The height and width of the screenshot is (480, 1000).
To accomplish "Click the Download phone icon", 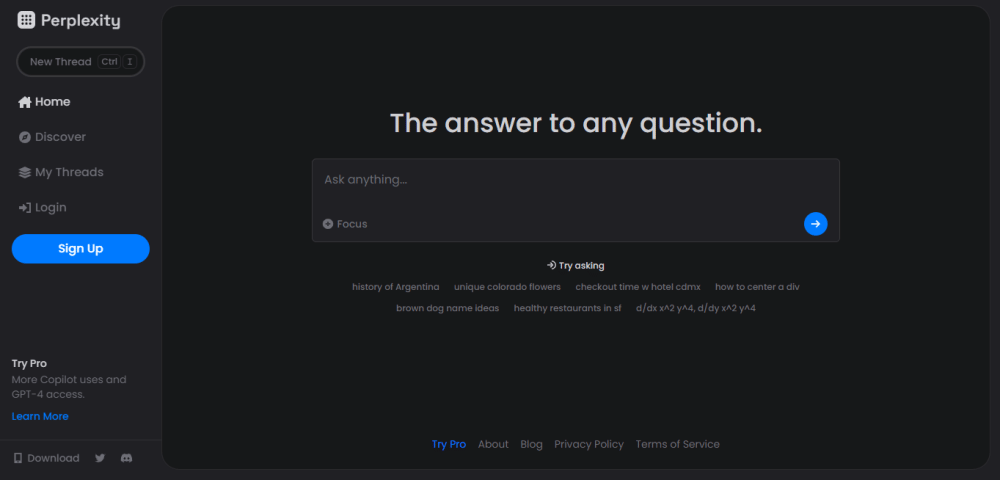I will tap(18, 458).
